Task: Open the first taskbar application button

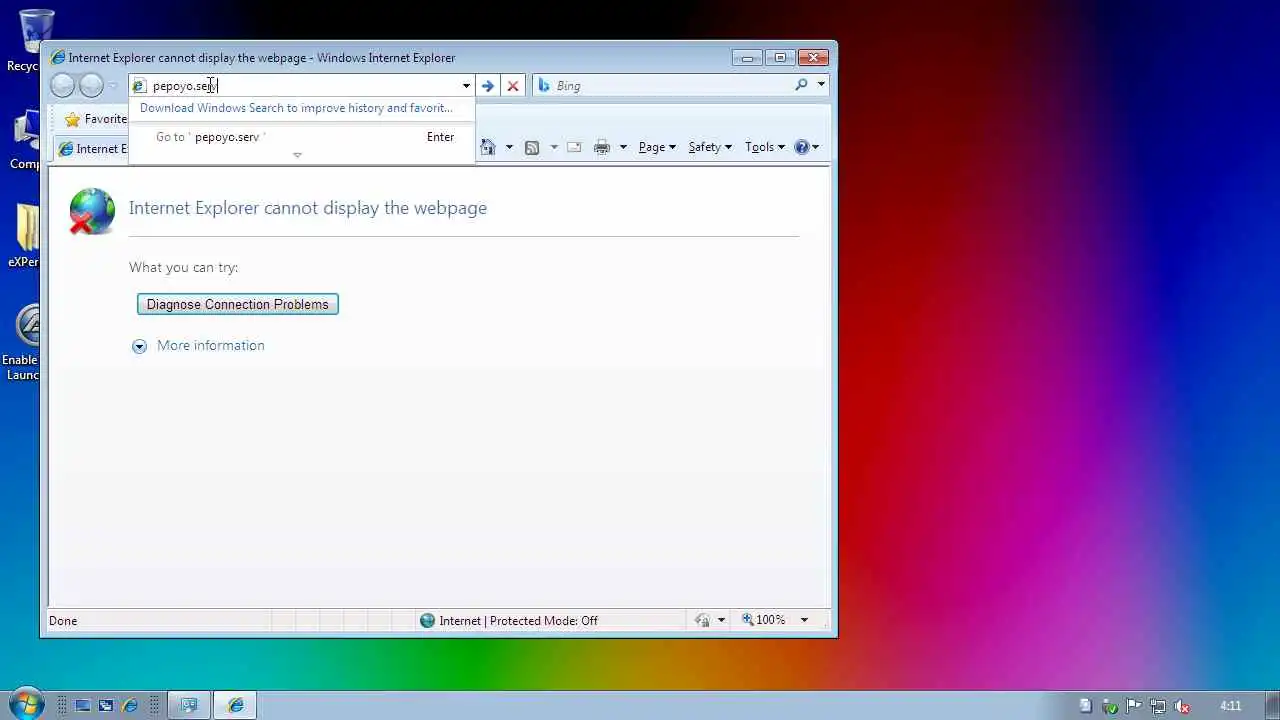Action: click(188, 705)
